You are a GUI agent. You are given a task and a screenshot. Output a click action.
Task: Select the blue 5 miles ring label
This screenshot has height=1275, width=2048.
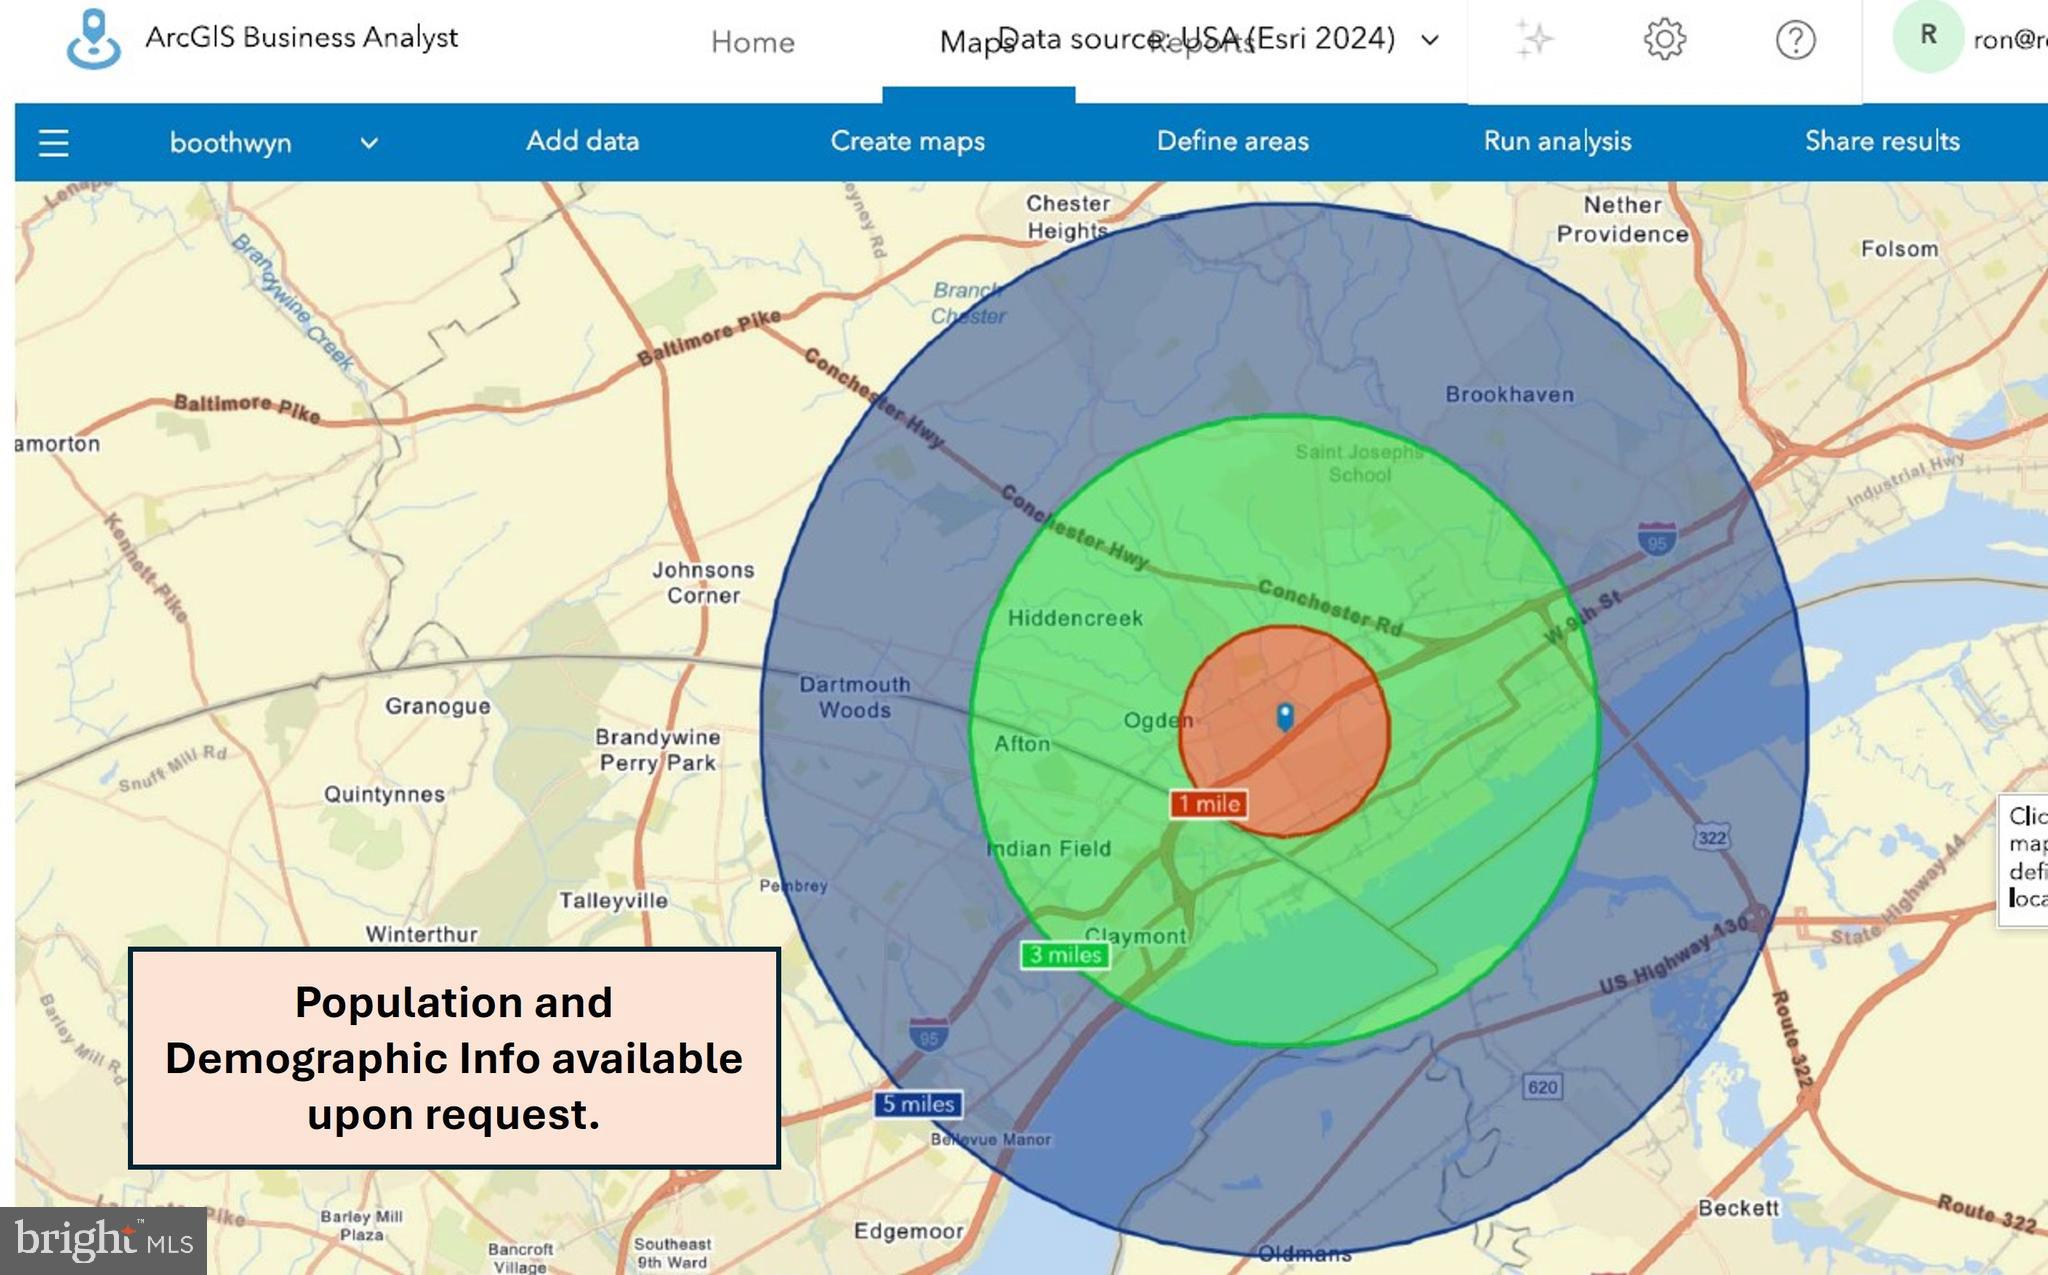[918, 1104]
